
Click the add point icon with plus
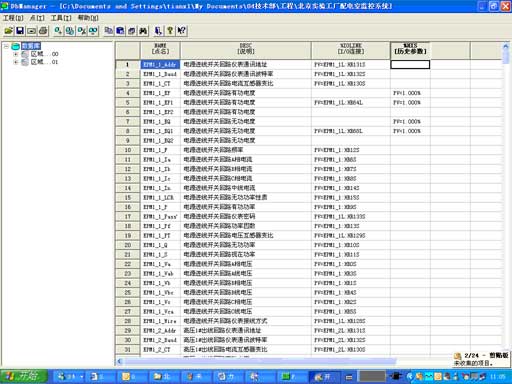[x=58, y=31]
